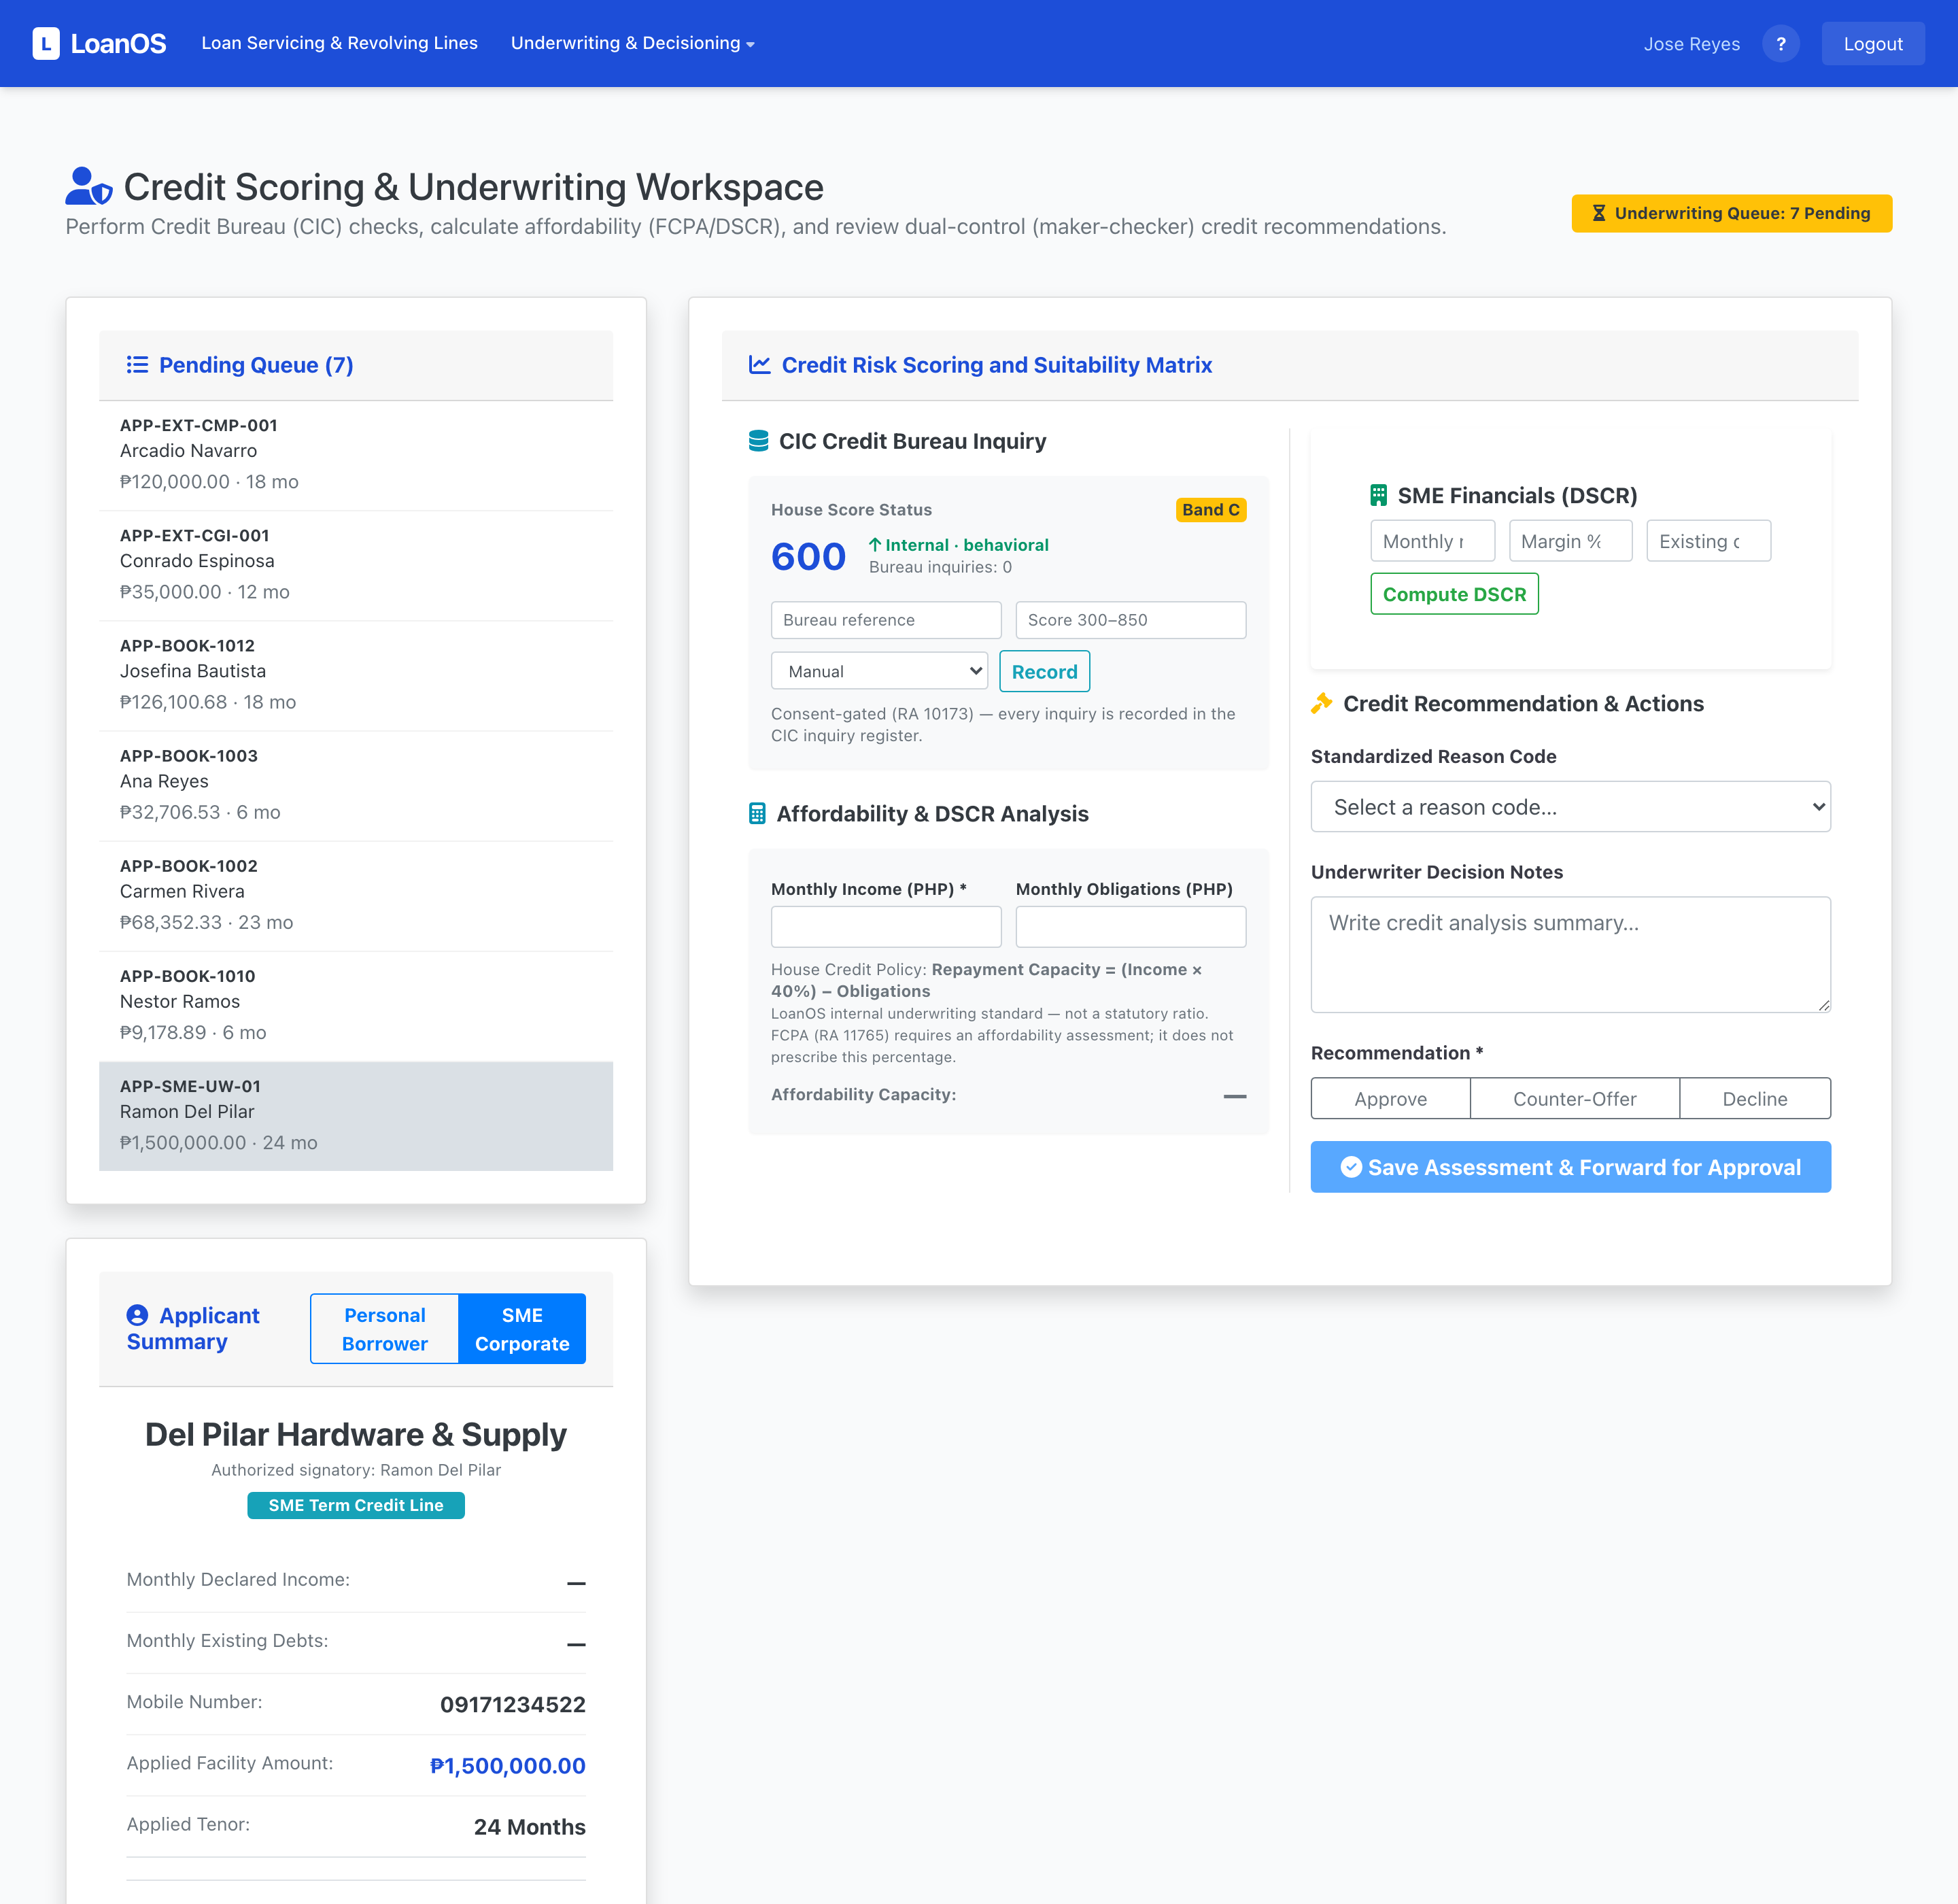
Task: Click the green up-arrow next to Internal behavioral
Action: pos(875,545)
